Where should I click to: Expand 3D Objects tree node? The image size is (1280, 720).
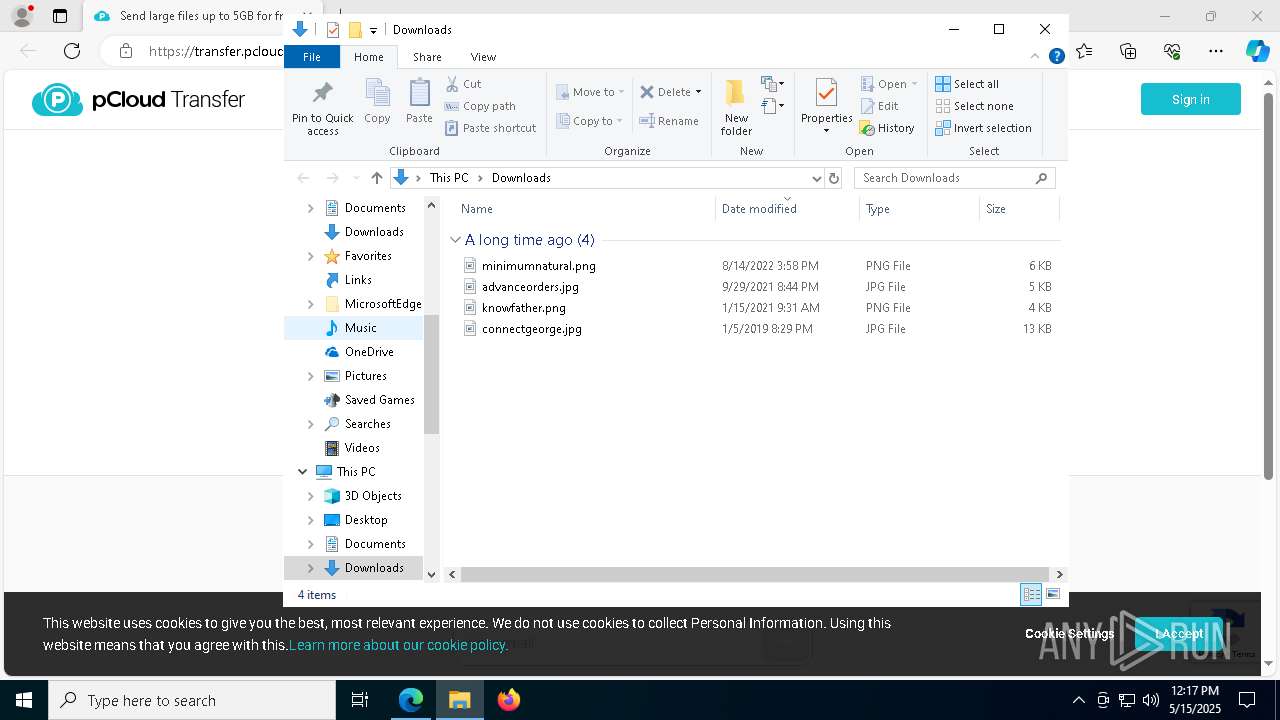coord(310,496)
